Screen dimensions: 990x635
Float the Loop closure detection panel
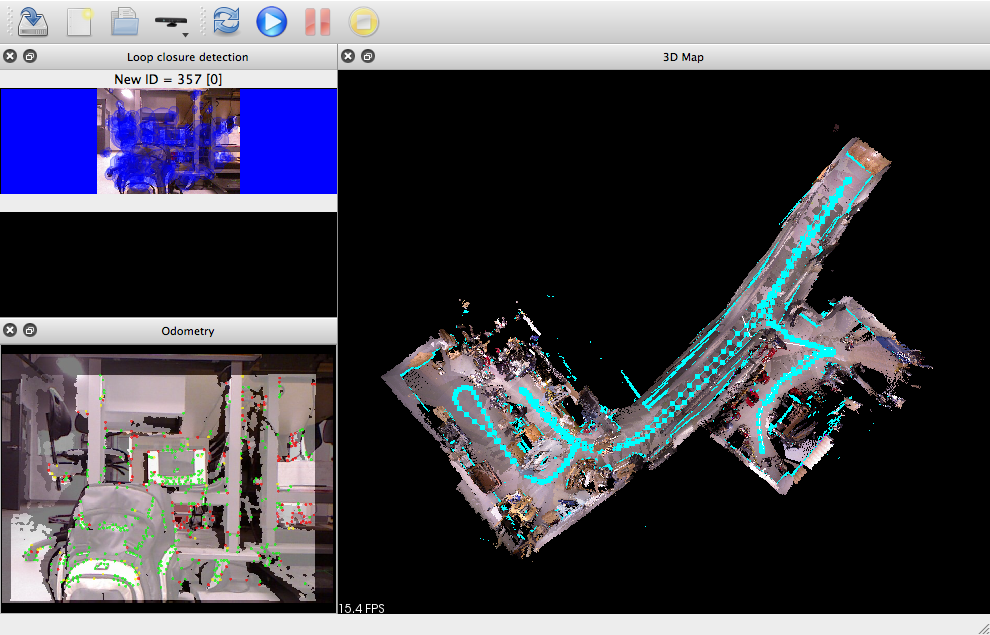30,57
